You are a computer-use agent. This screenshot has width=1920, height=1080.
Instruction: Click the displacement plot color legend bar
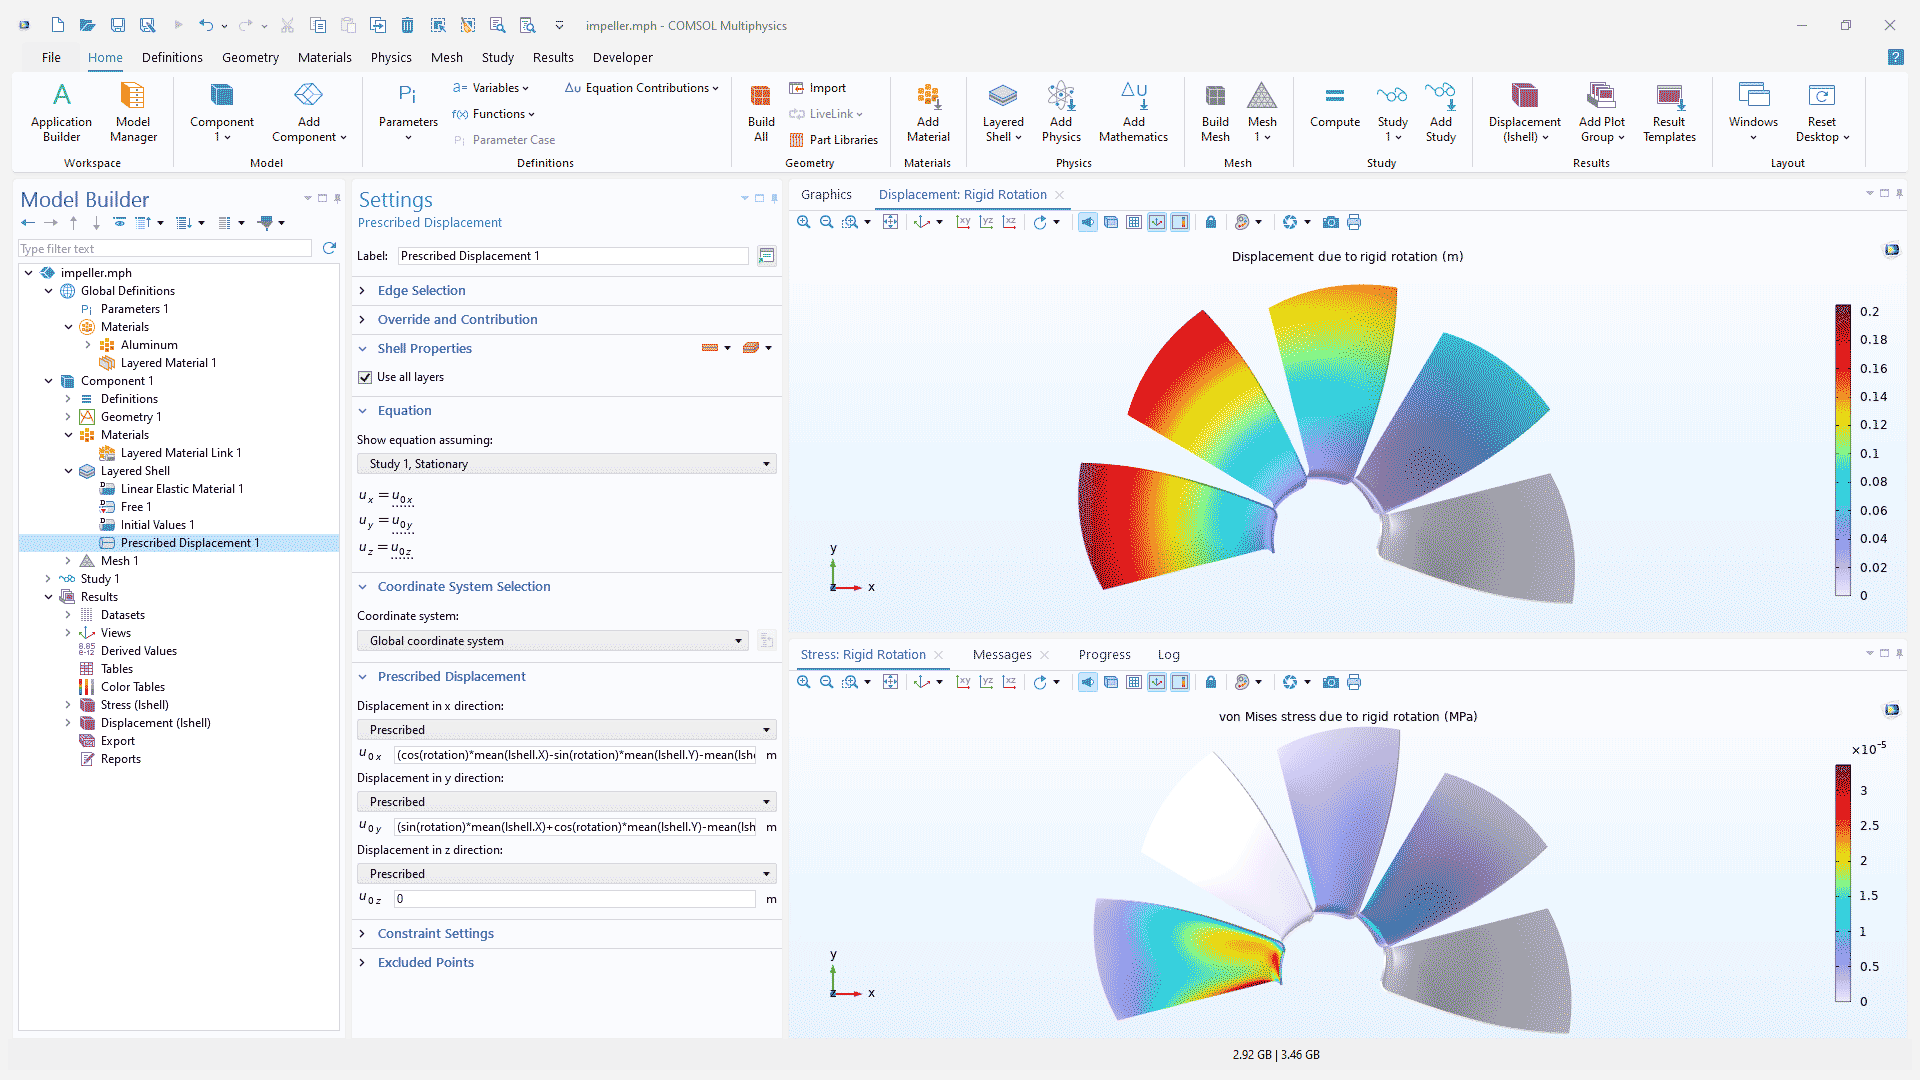click(1842, 450)
